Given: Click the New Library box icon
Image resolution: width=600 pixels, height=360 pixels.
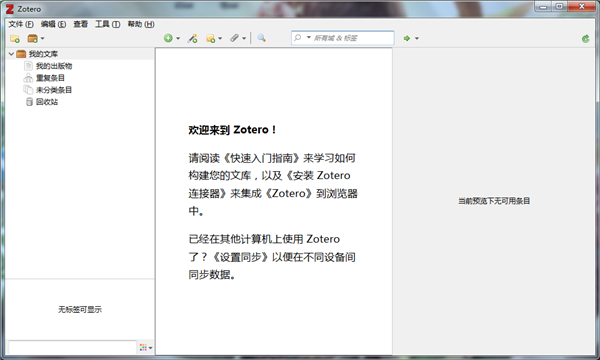Looking at the screenshot, I should 33,38.
